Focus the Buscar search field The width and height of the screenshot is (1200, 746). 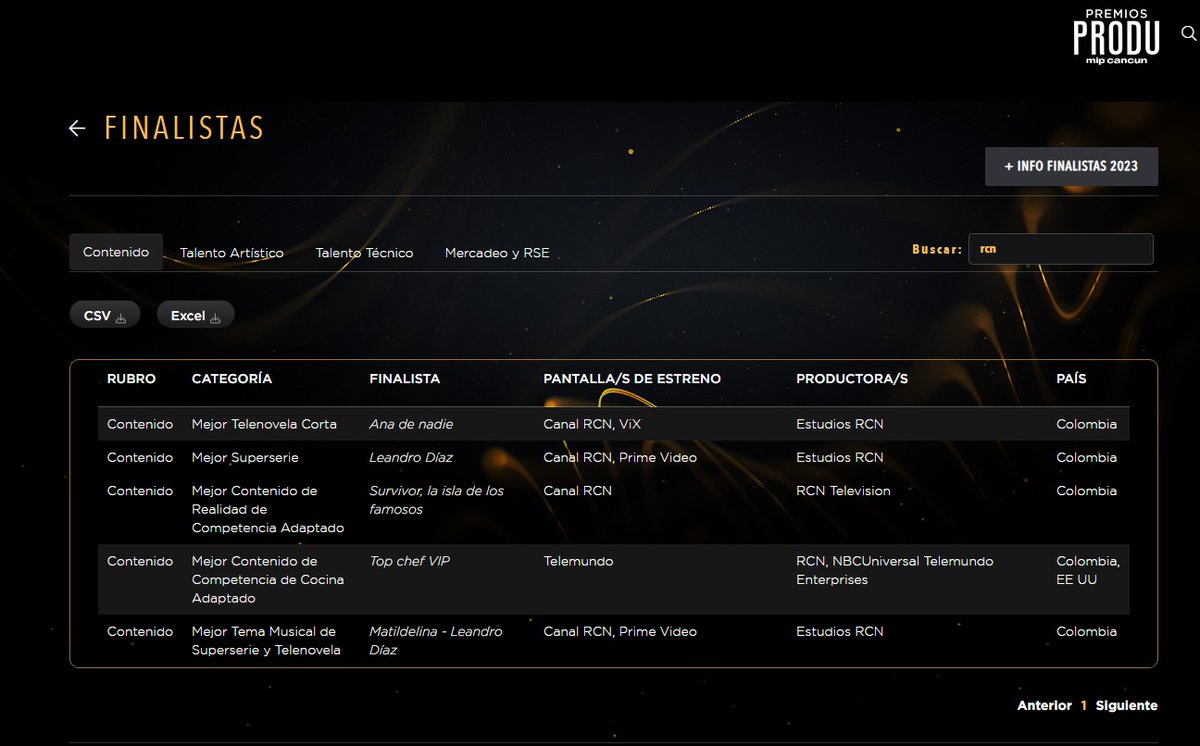coord(1060,249)
